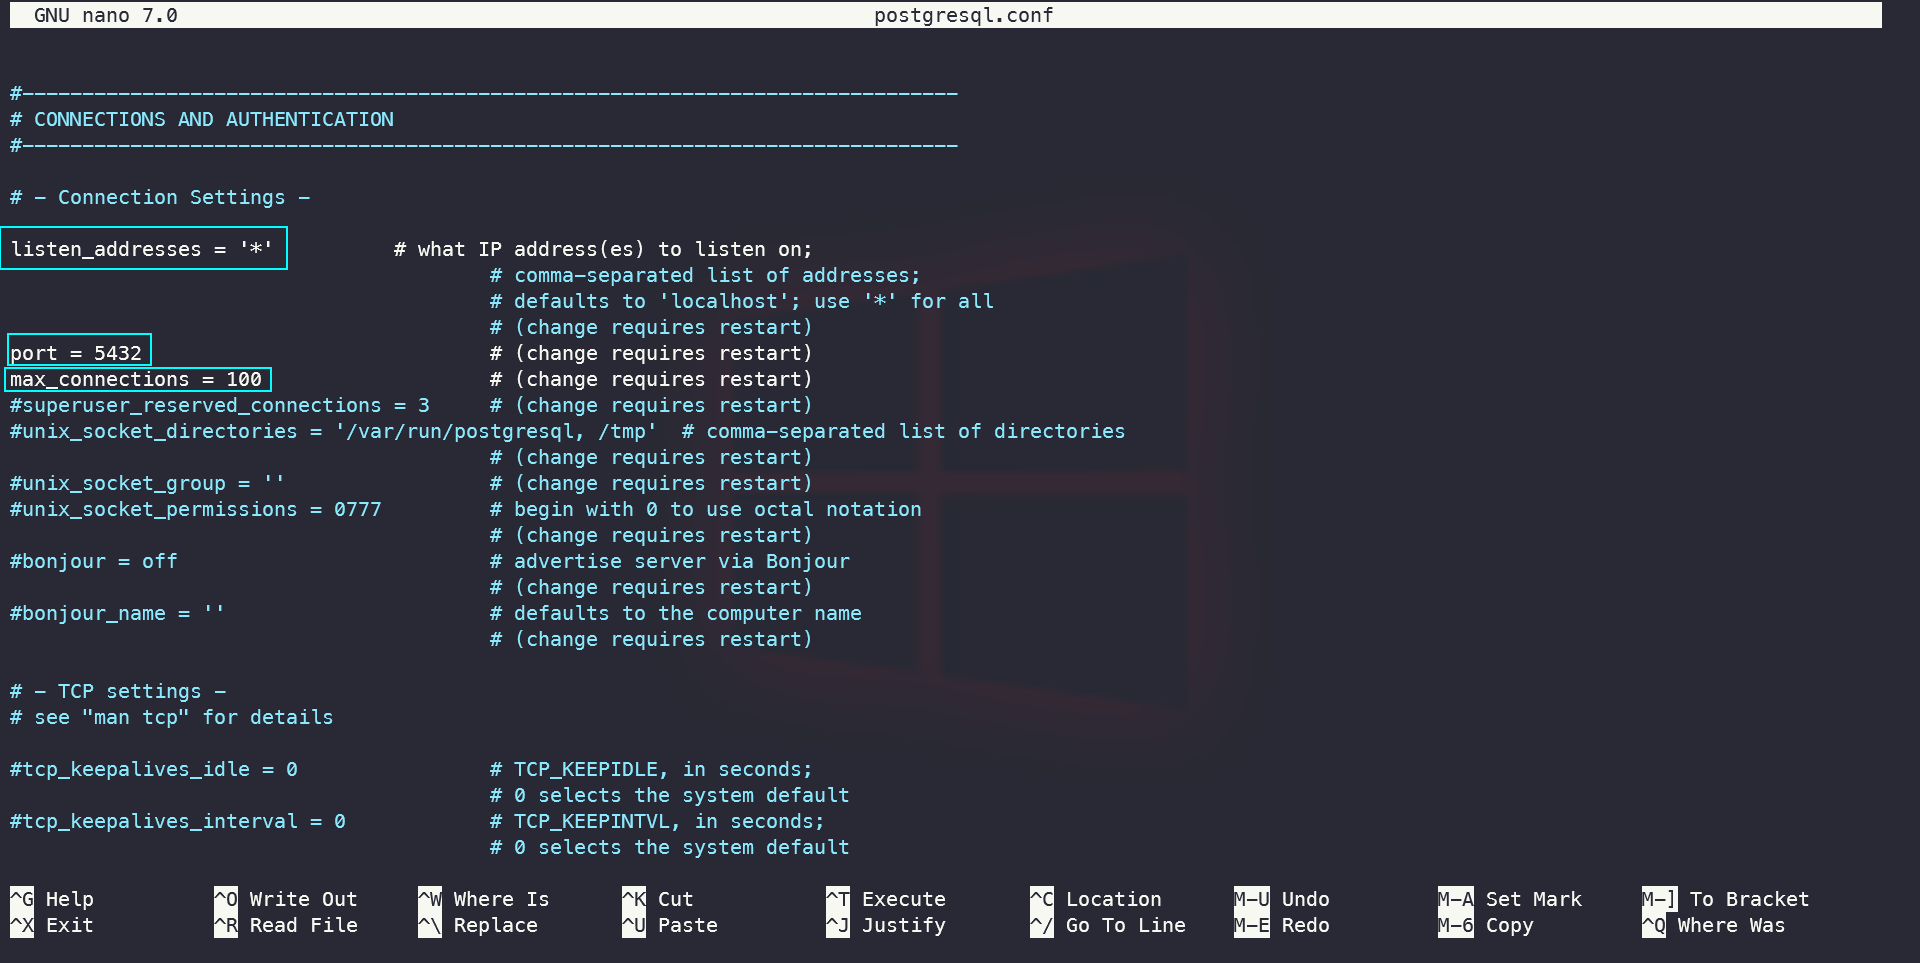This screenshot has height=963, width=1920.
Task: Click the M-U Undo shortcut
Action: 1282,899
